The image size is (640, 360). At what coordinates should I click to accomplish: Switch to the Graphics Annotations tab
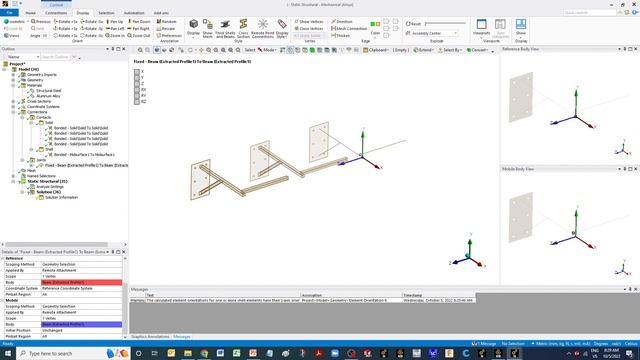coord(150,337)
